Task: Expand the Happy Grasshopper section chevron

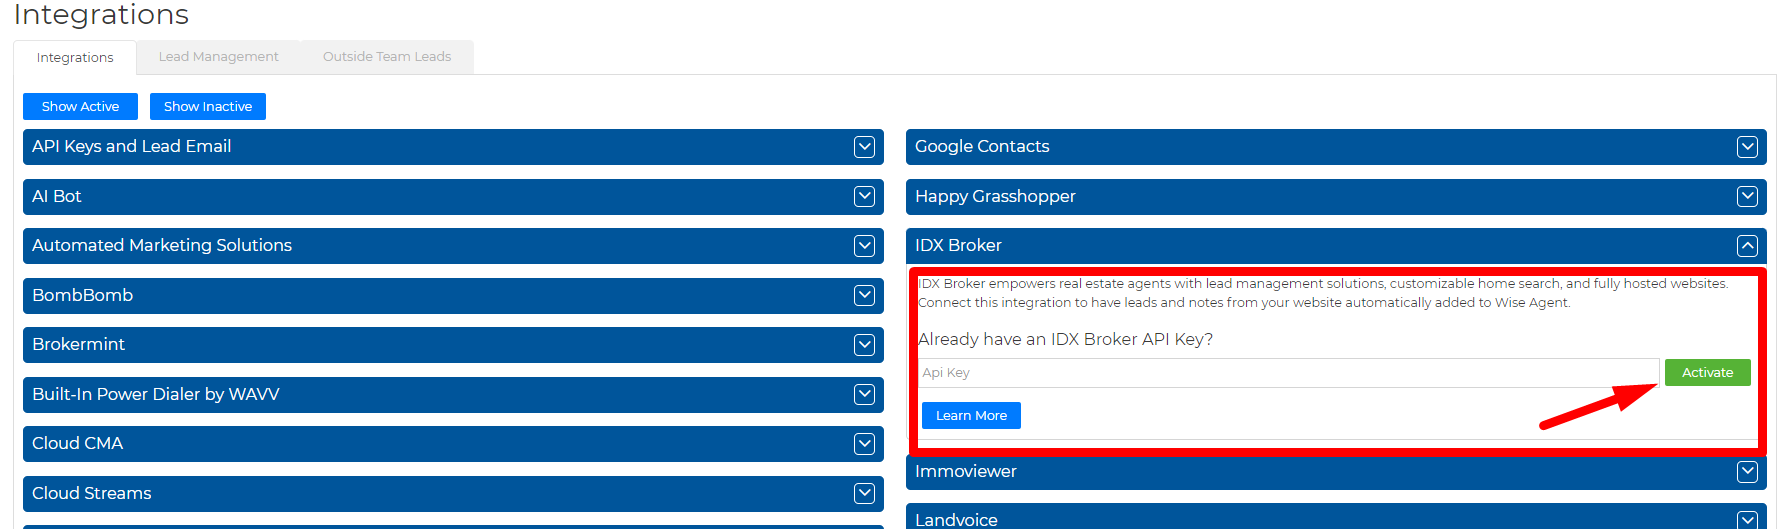Action: [x=1747, y=197]
